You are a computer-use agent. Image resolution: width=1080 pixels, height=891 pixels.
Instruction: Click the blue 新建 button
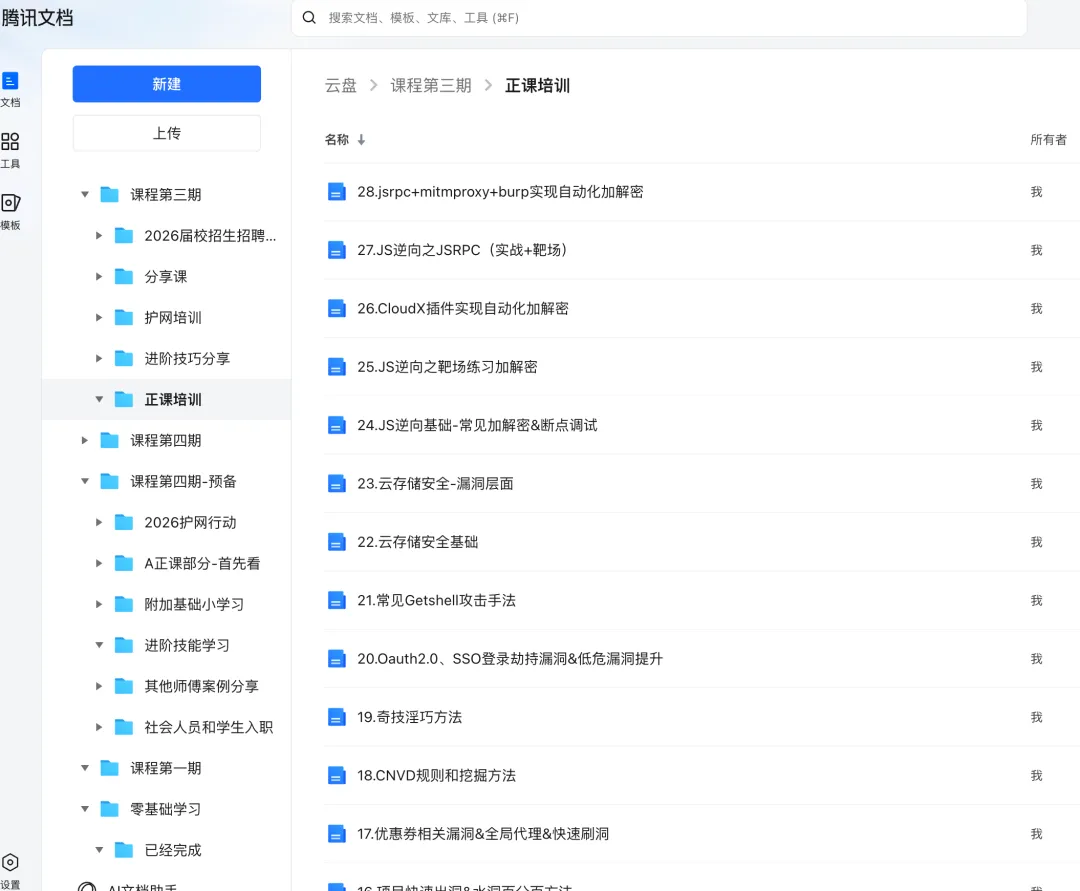pyautogui.click(x=167, y=84)
